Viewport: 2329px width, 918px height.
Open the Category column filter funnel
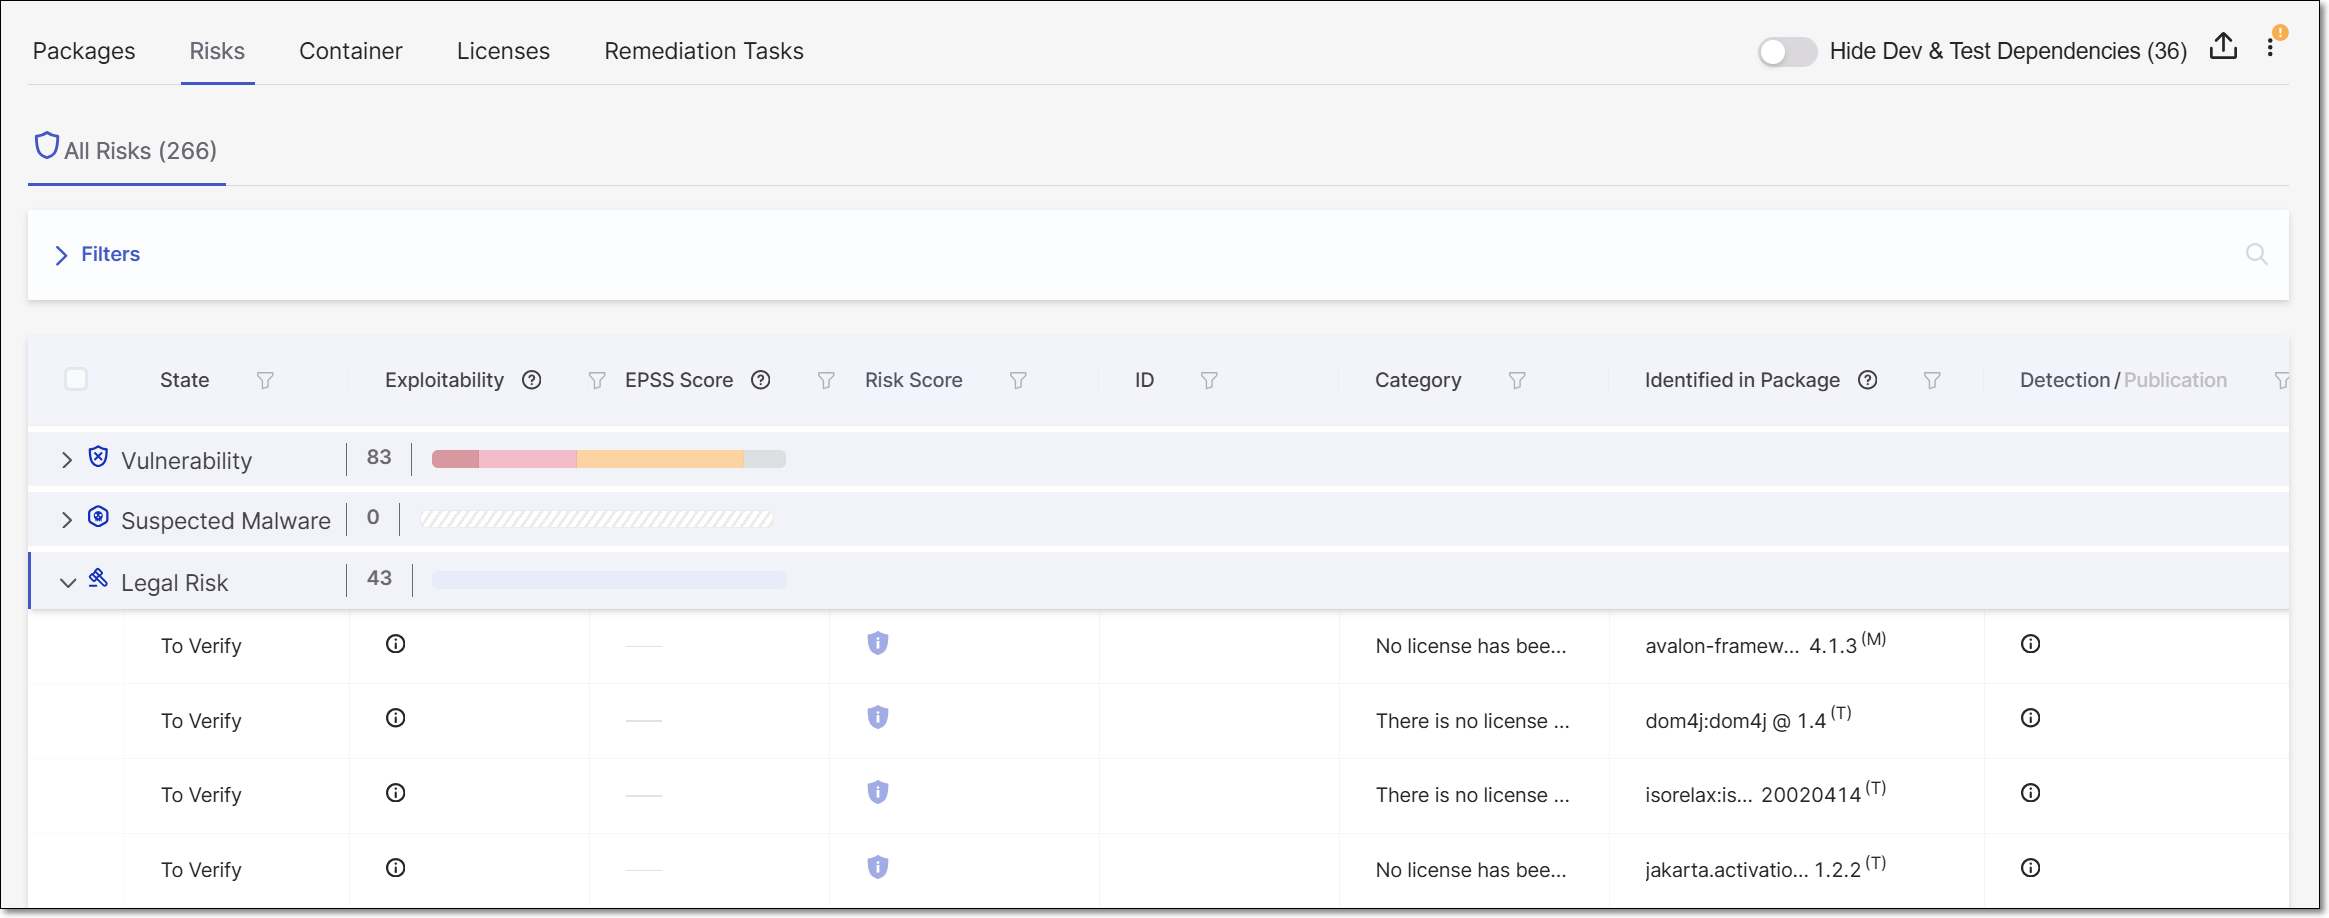tap(1517, 380)
